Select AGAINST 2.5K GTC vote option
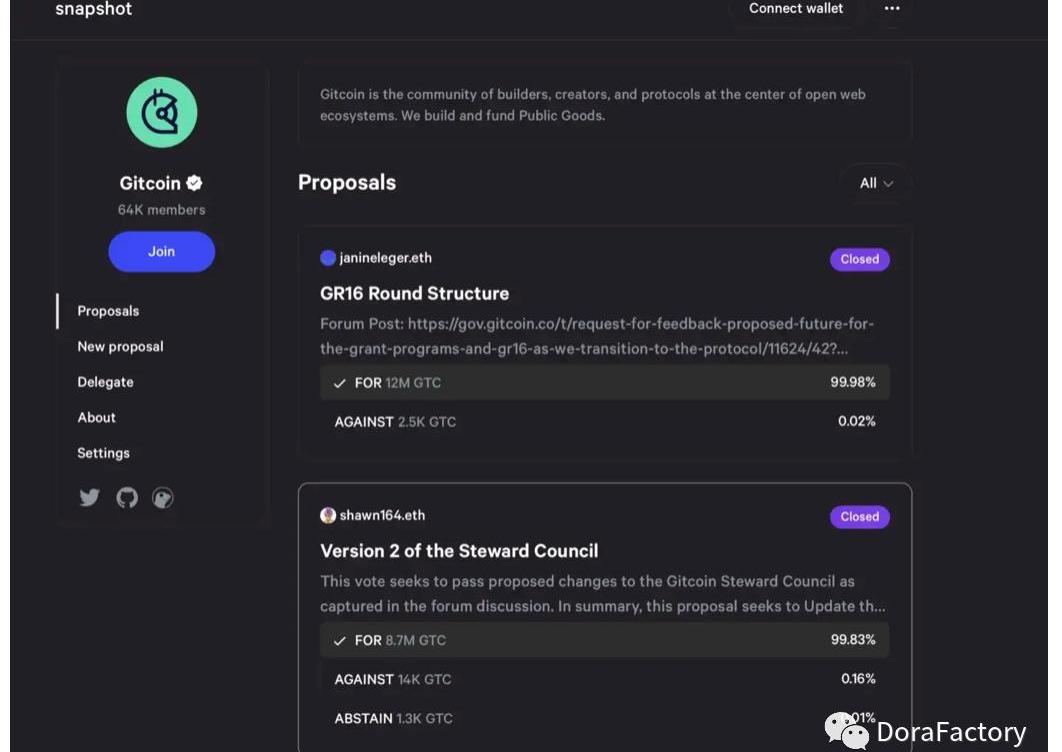 coord(604,422)
